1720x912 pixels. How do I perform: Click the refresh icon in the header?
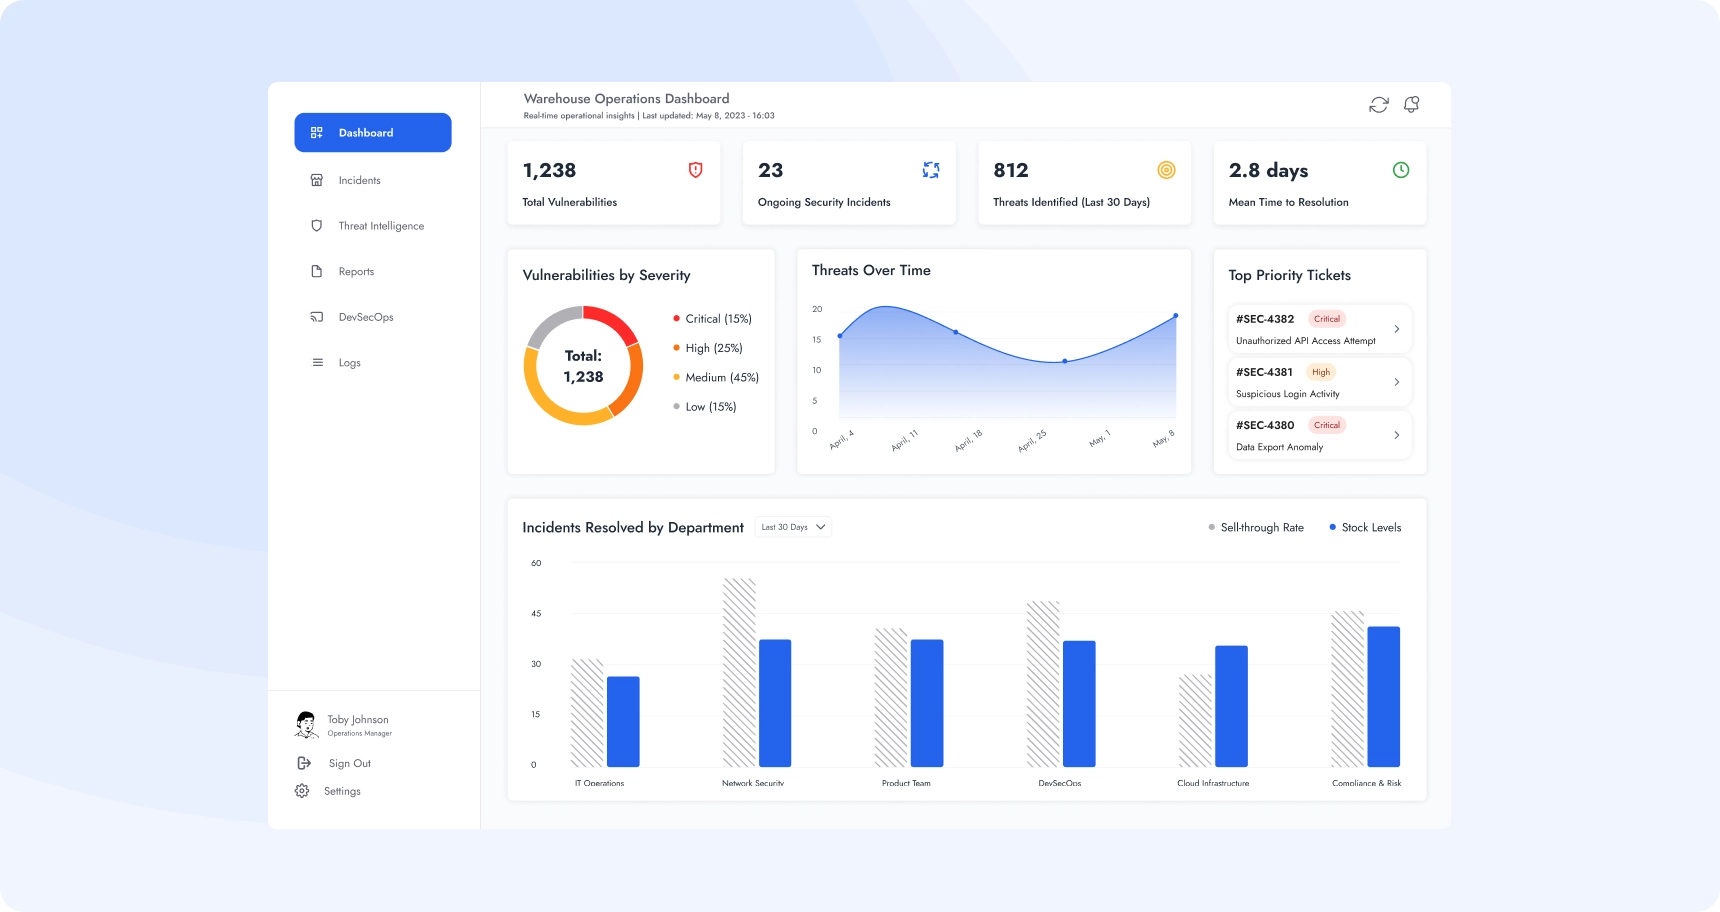pos(1379,105)
